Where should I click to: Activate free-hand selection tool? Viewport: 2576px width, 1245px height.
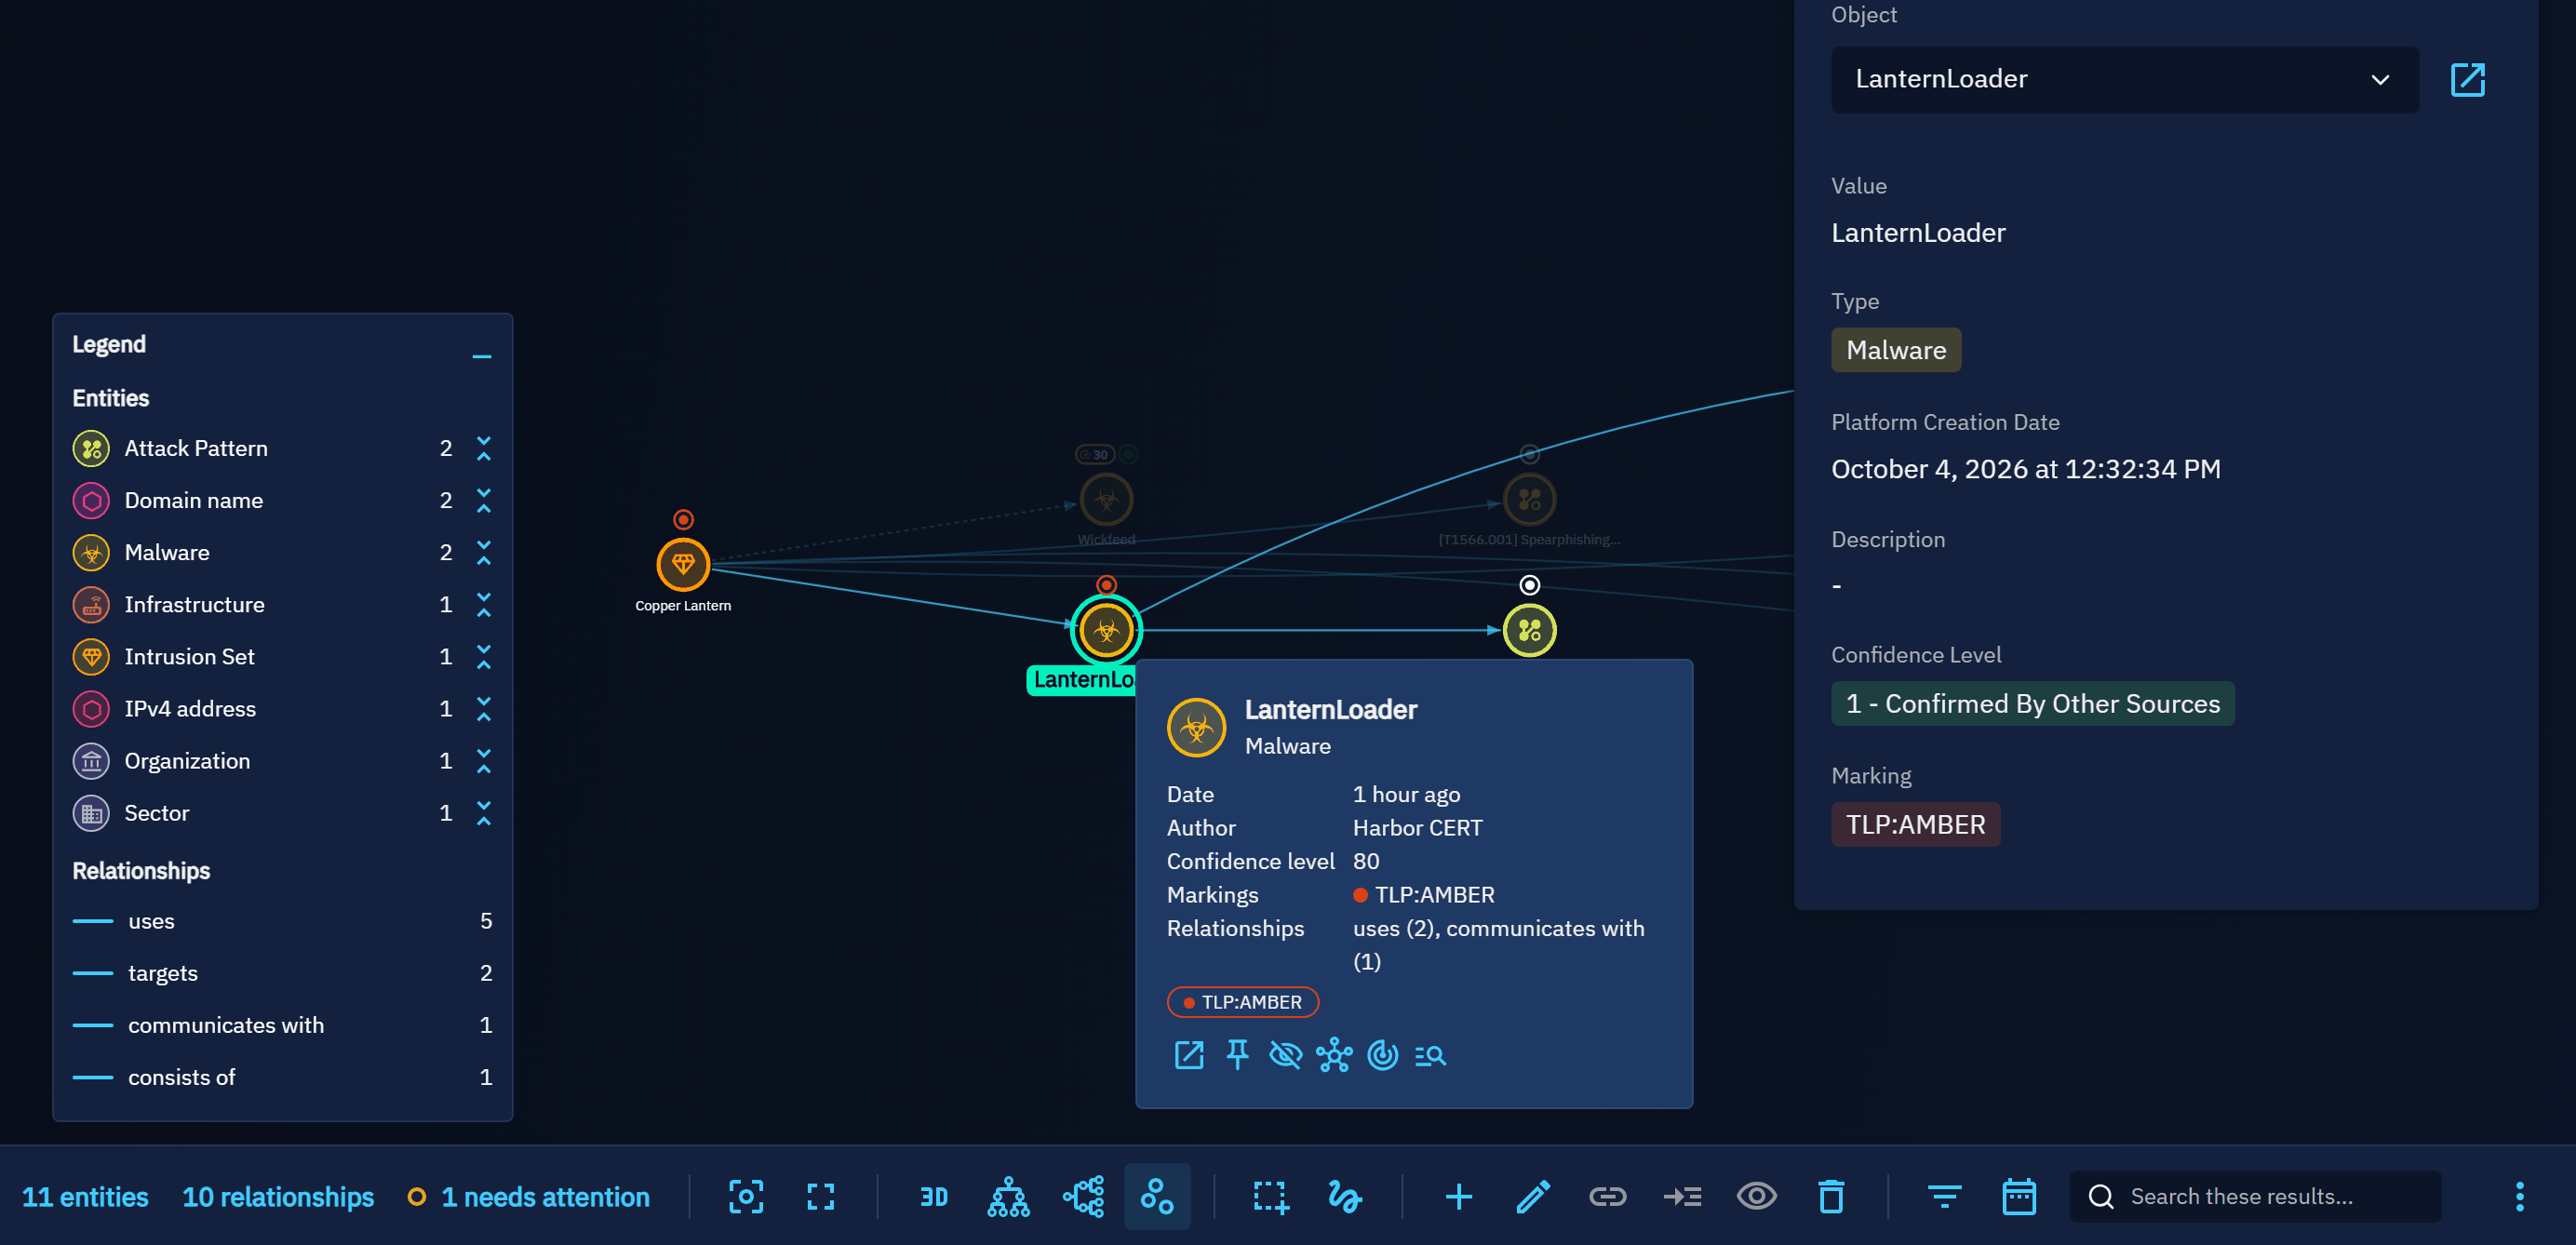[x=1344, y=1196]
